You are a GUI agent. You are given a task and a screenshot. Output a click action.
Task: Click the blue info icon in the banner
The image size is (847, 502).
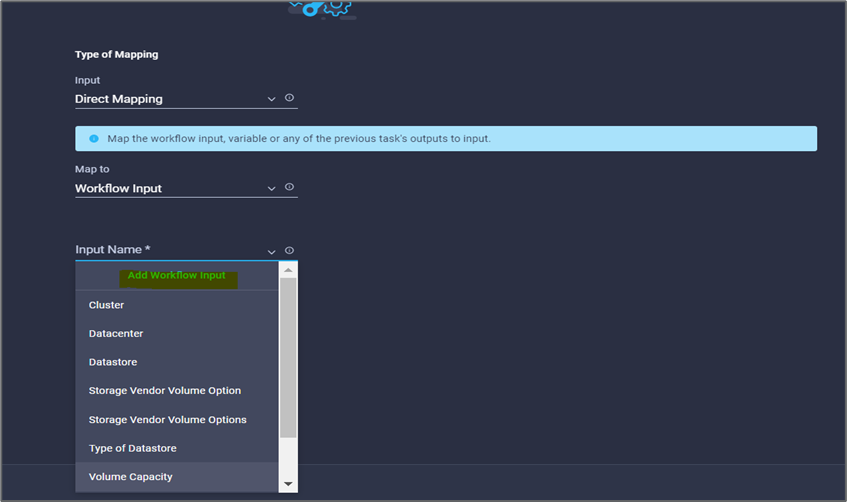click(x=94, y=139)
